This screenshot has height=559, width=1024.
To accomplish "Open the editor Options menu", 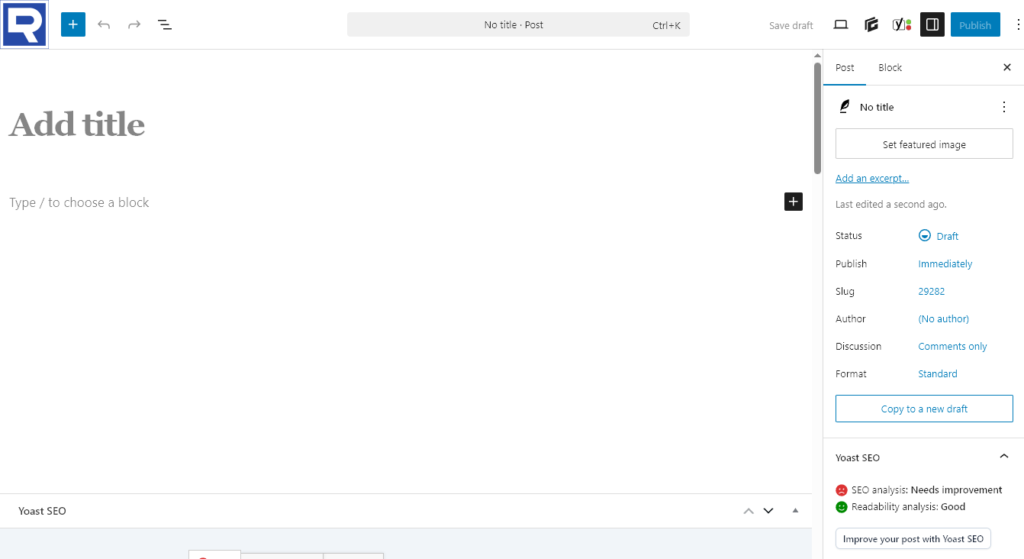I will (1017, 25).
